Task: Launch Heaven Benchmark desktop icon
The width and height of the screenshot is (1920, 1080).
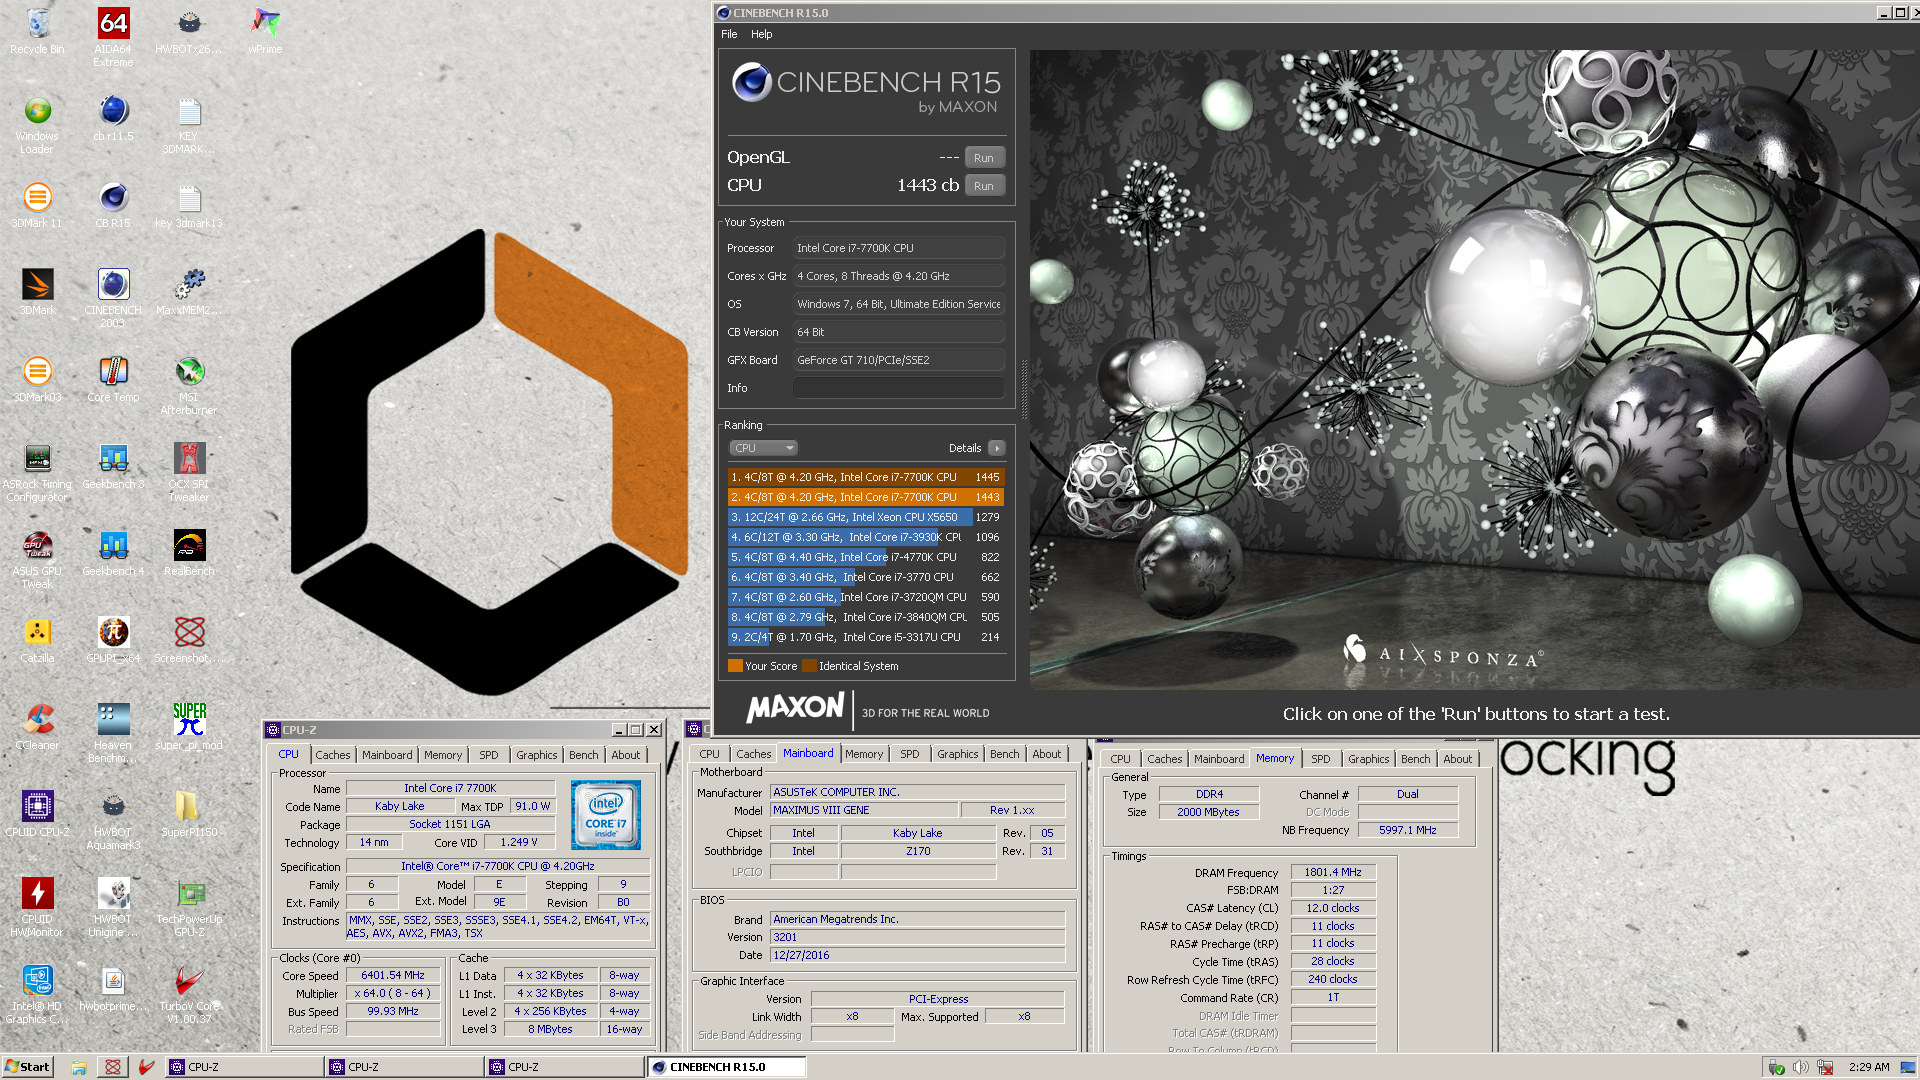Action: (x=113, y=734)
